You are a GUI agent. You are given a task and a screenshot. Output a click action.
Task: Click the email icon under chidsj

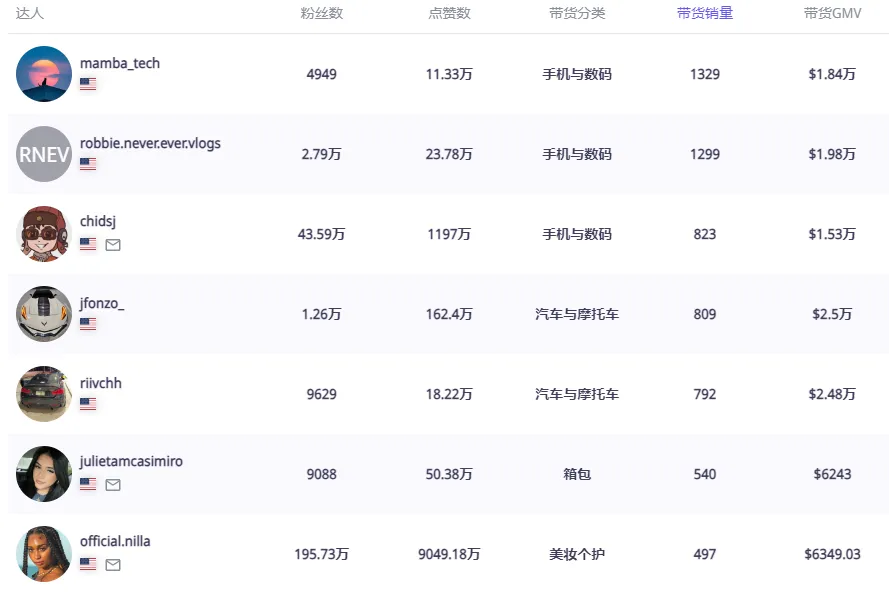(x=113, y=245)
